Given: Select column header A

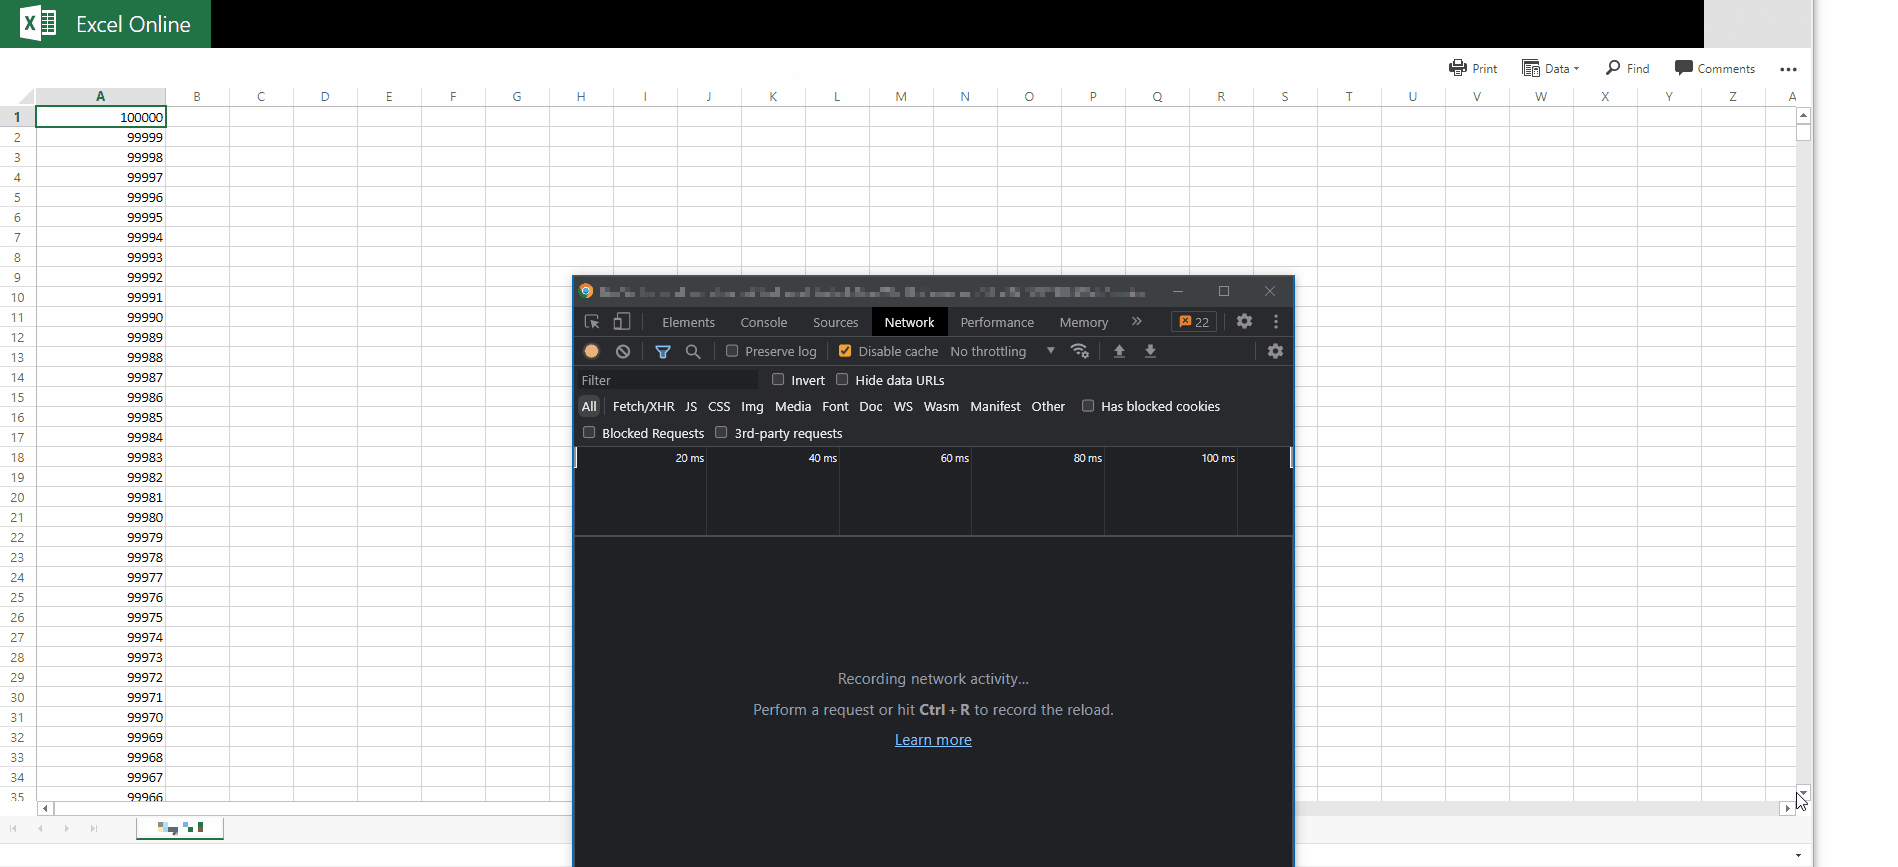Looking at the screenshot, I should (101, 96).
